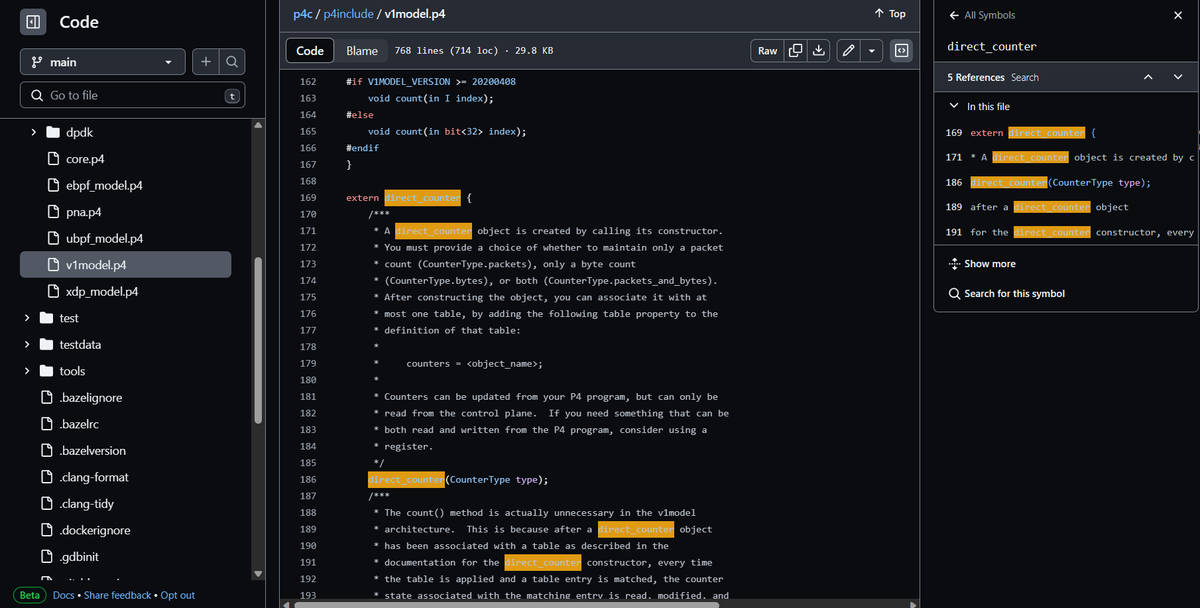Close the symbols panel
Screen dimensions: 1200x608
1177,15
